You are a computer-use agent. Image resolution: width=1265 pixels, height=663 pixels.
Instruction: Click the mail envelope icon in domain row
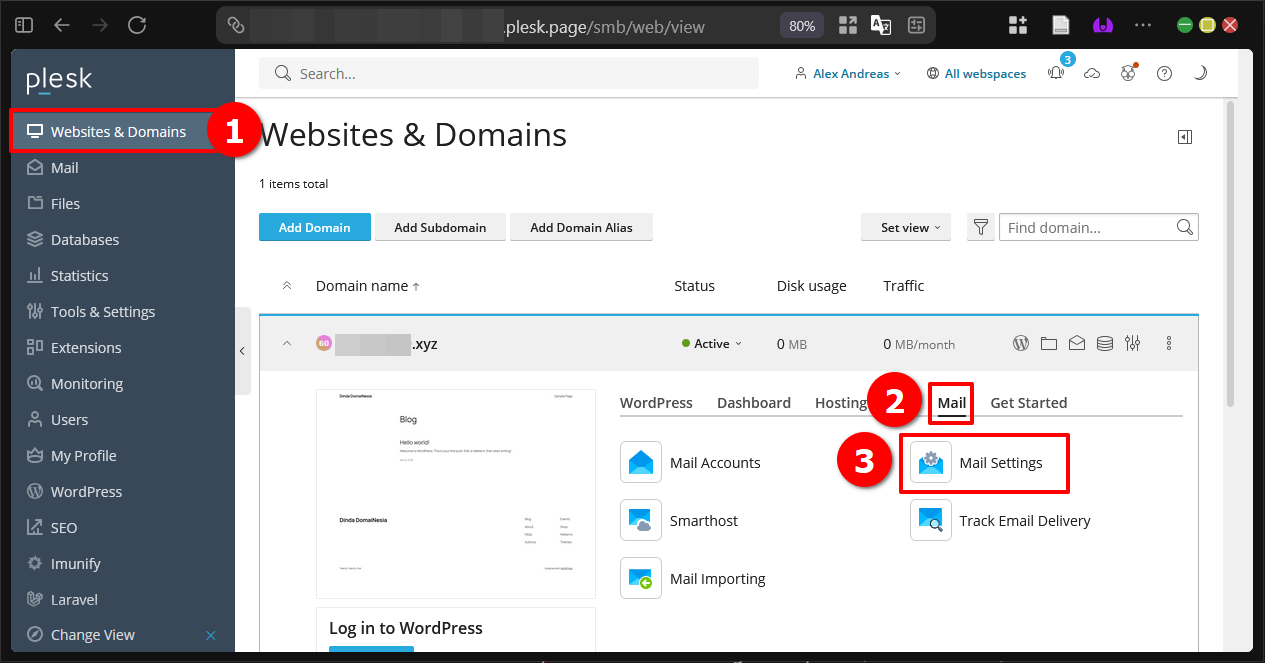point(1077,343)
